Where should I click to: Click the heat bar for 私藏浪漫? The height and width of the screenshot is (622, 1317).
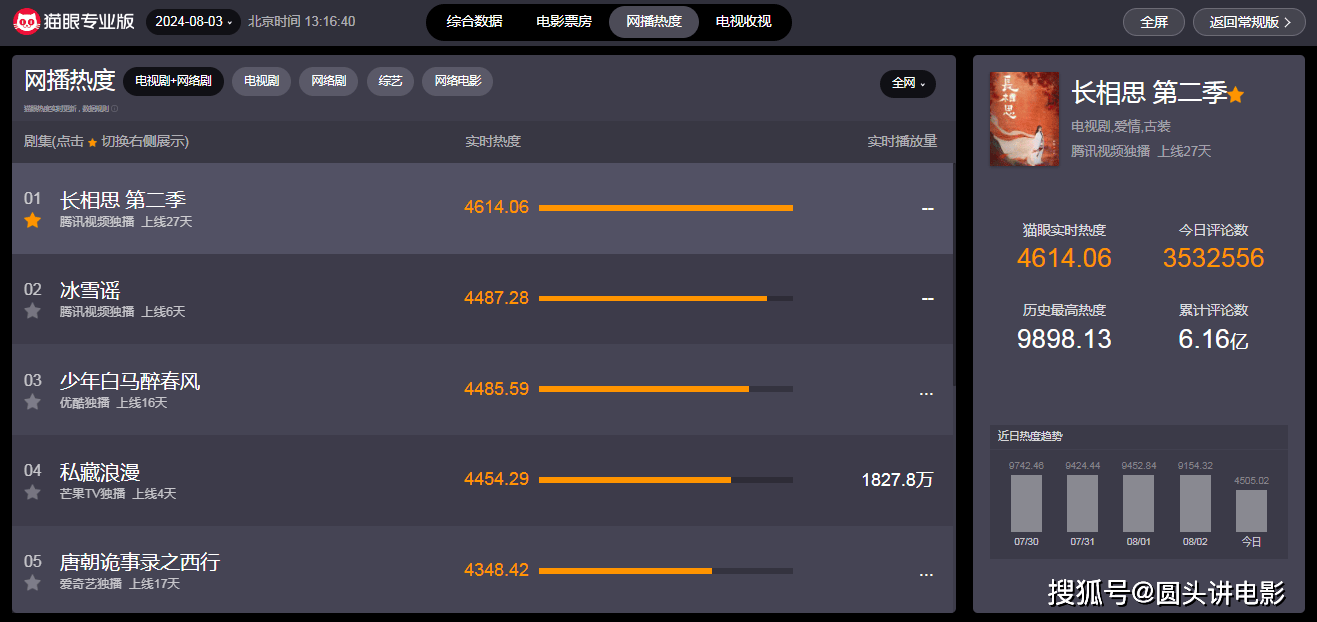[666, 480]
